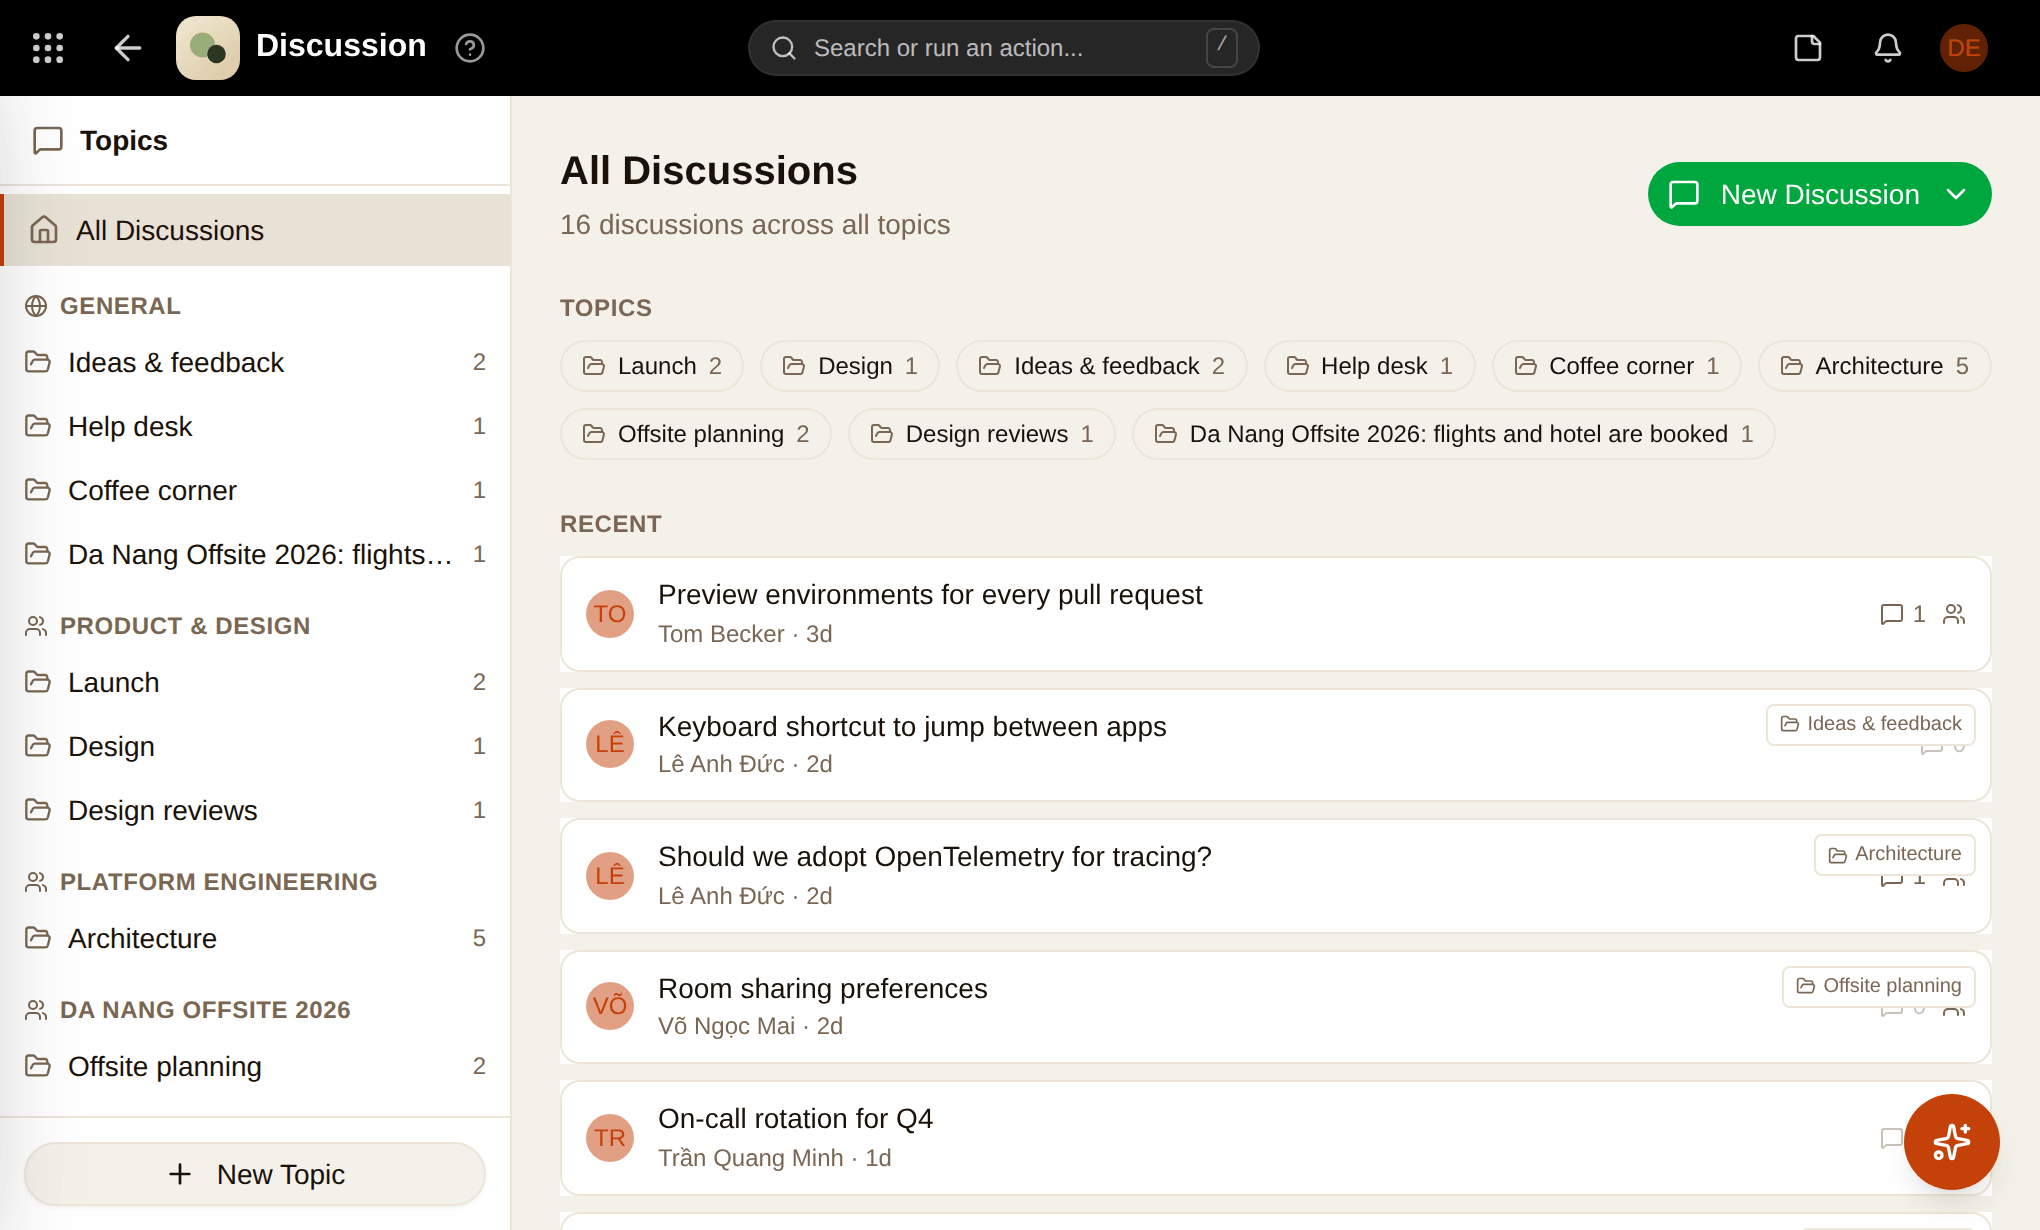Open the apps grid launcher
This screenshot has height=1230, width=2040.
point(48,48)
